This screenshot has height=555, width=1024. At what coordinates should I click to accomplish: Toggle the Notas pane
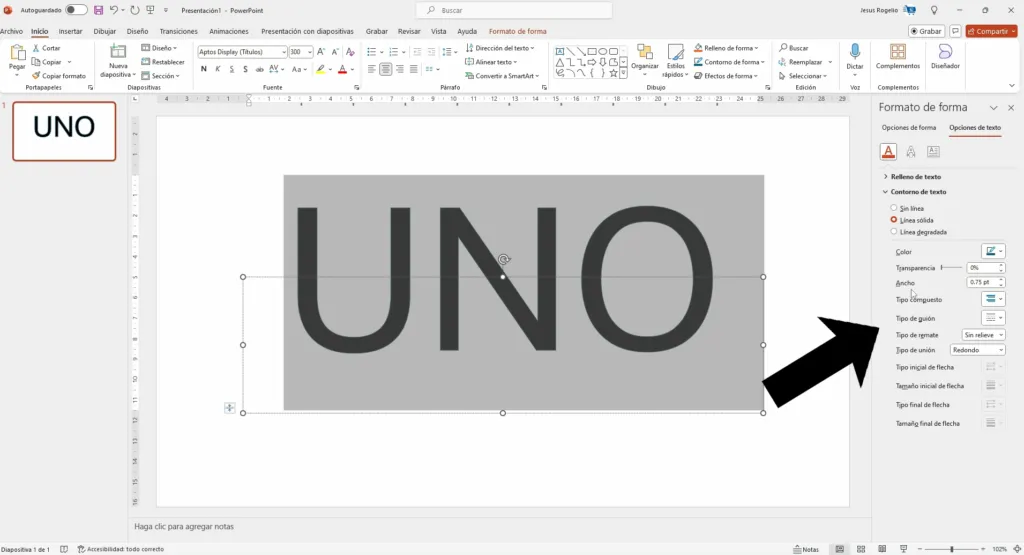(x=807, y=549)
